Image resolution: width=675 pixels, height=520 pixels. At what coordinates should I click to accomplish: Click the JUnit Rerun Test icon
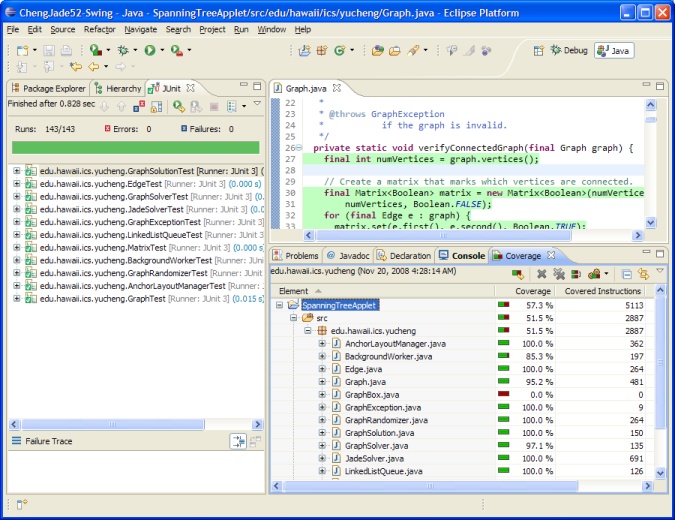(x=179, y=106)
